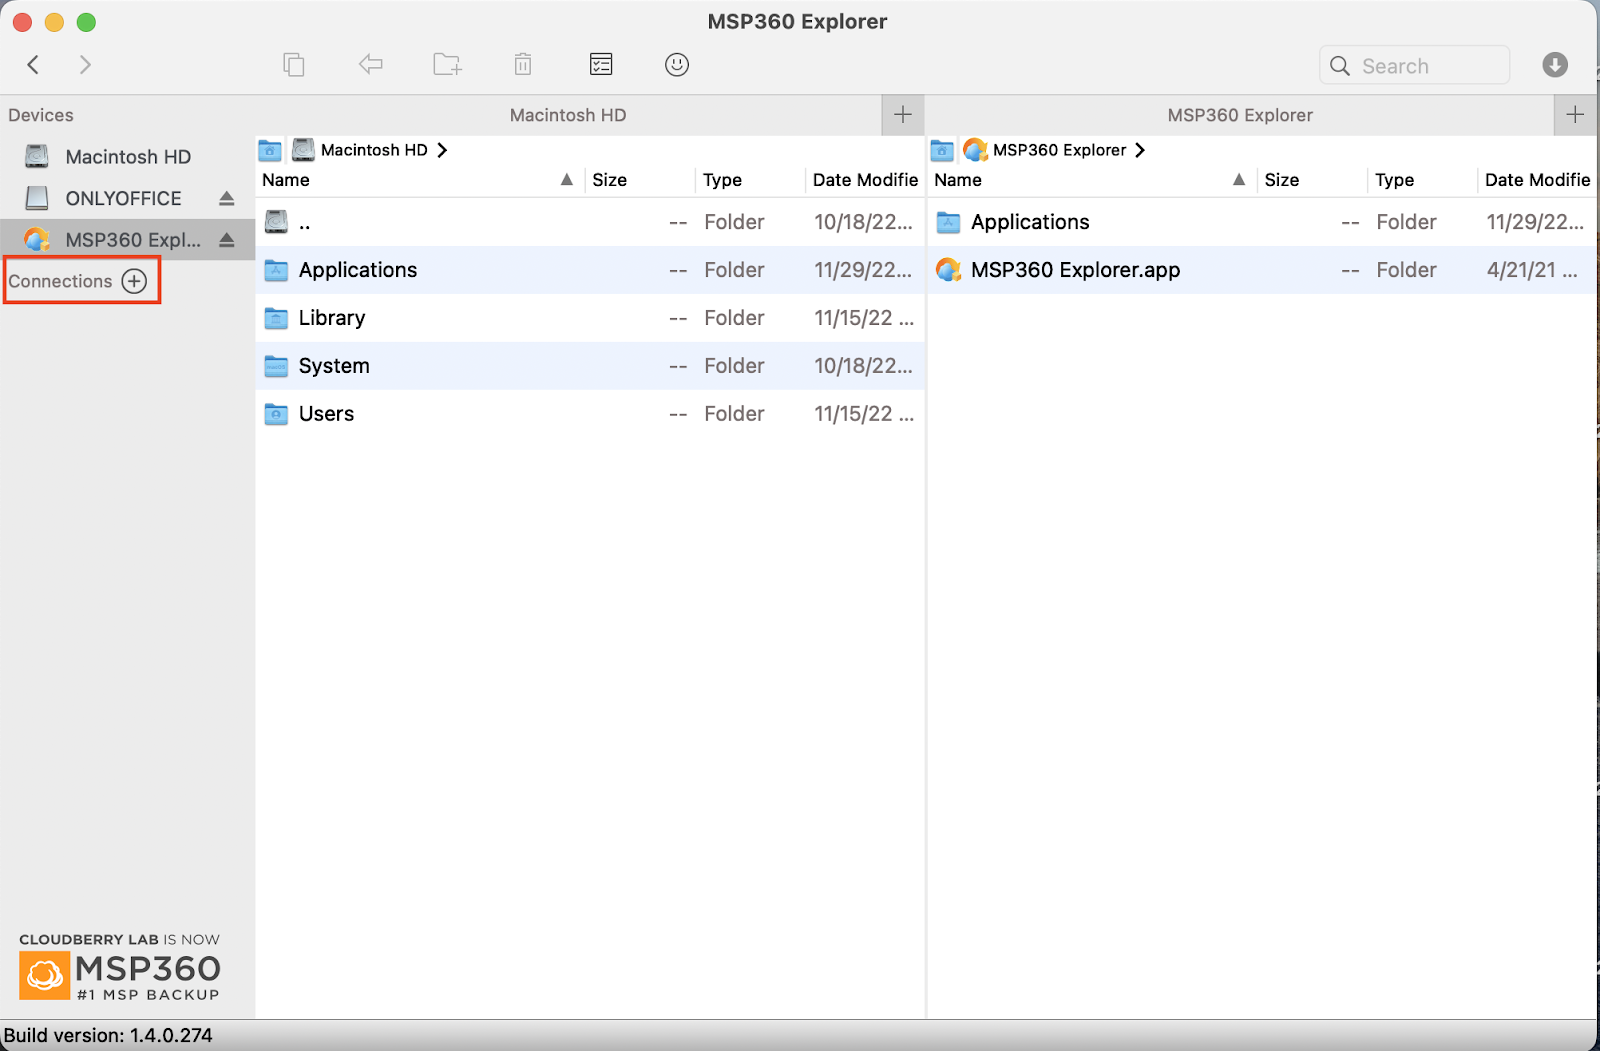Click date 4/21/21 of MSP360 Explorer.app
The width and height of the screenshot is (1600, 1051).
click(x=1532, y=270)
